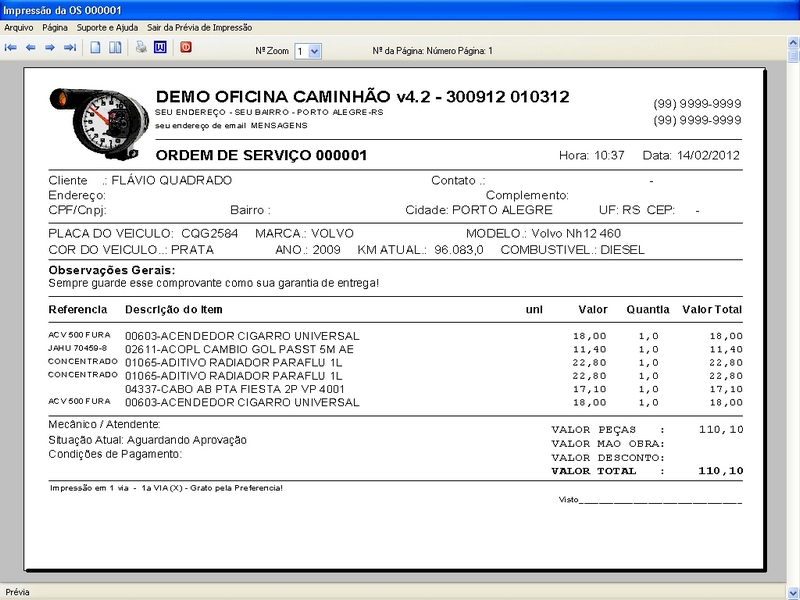Click the ORDEM DE SERVIÇO 000001 heading
The image size is (800, 600).
coord(261,156)
